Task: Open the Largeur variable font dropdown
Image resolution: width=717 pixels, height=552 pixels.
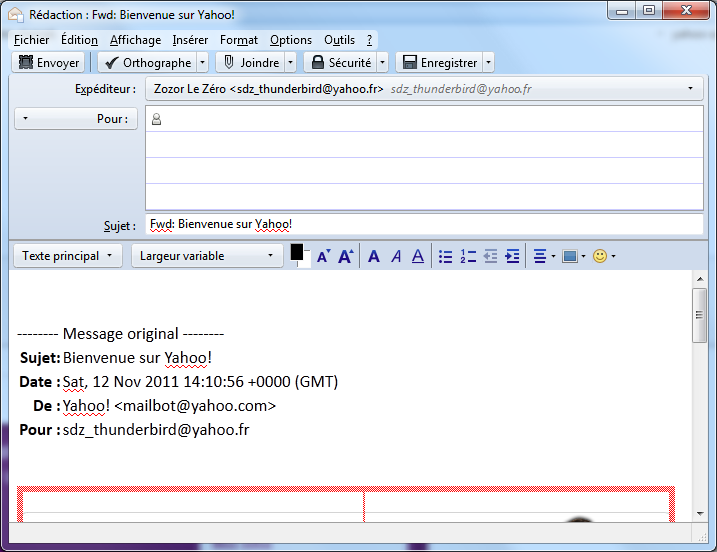Action: tap(207, 256)
